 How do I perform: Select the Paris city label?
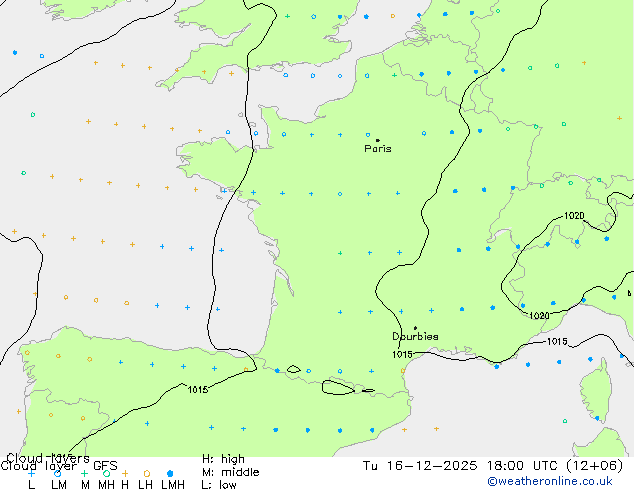[x=378, y=148]
